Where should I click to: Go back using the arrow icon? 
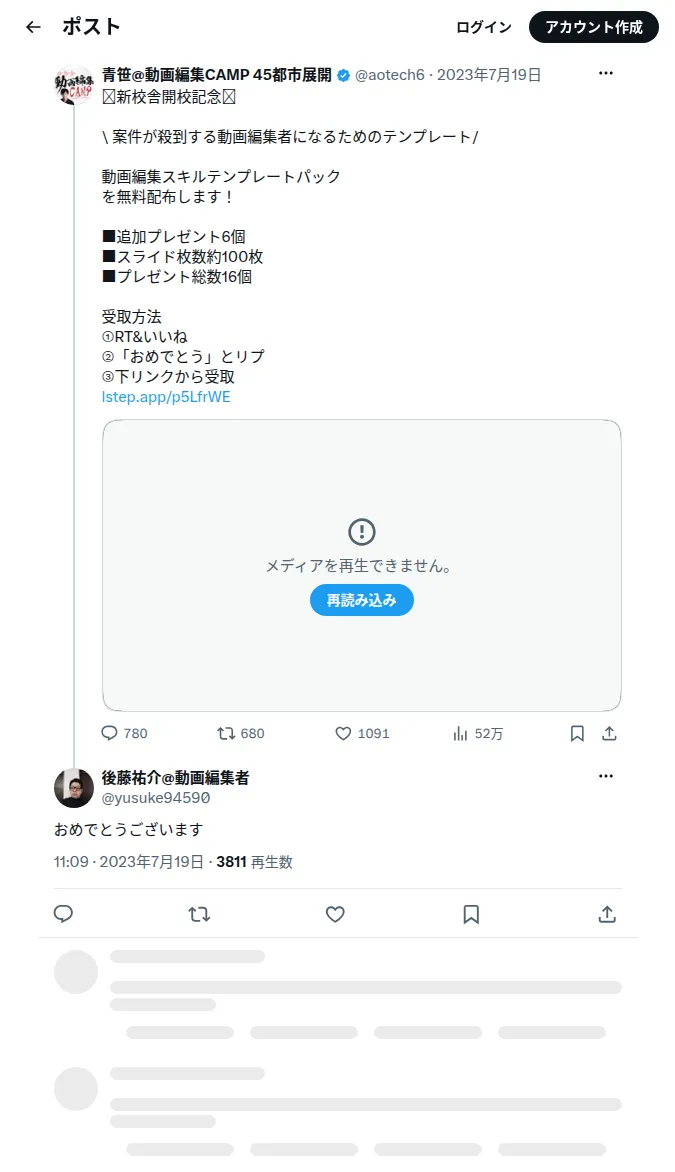[33, 27]
